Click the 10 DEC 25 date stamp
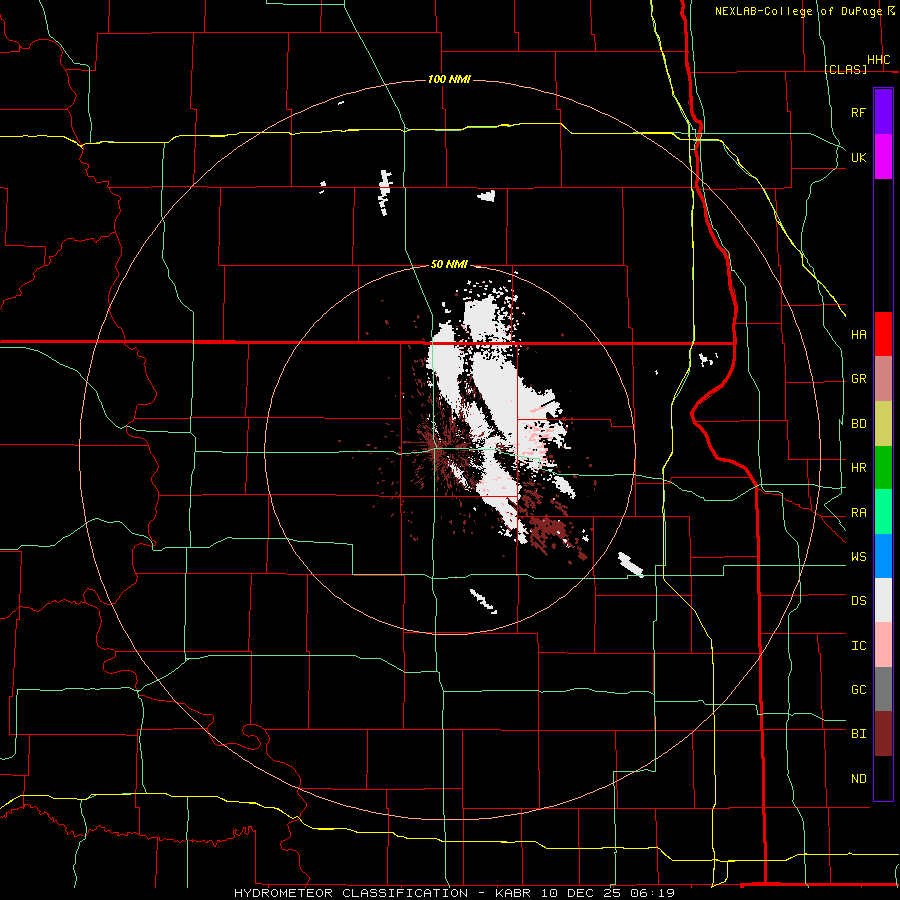The height and width of the screenshot is (900, 900). pyautogui.click(x=582, y=893)
